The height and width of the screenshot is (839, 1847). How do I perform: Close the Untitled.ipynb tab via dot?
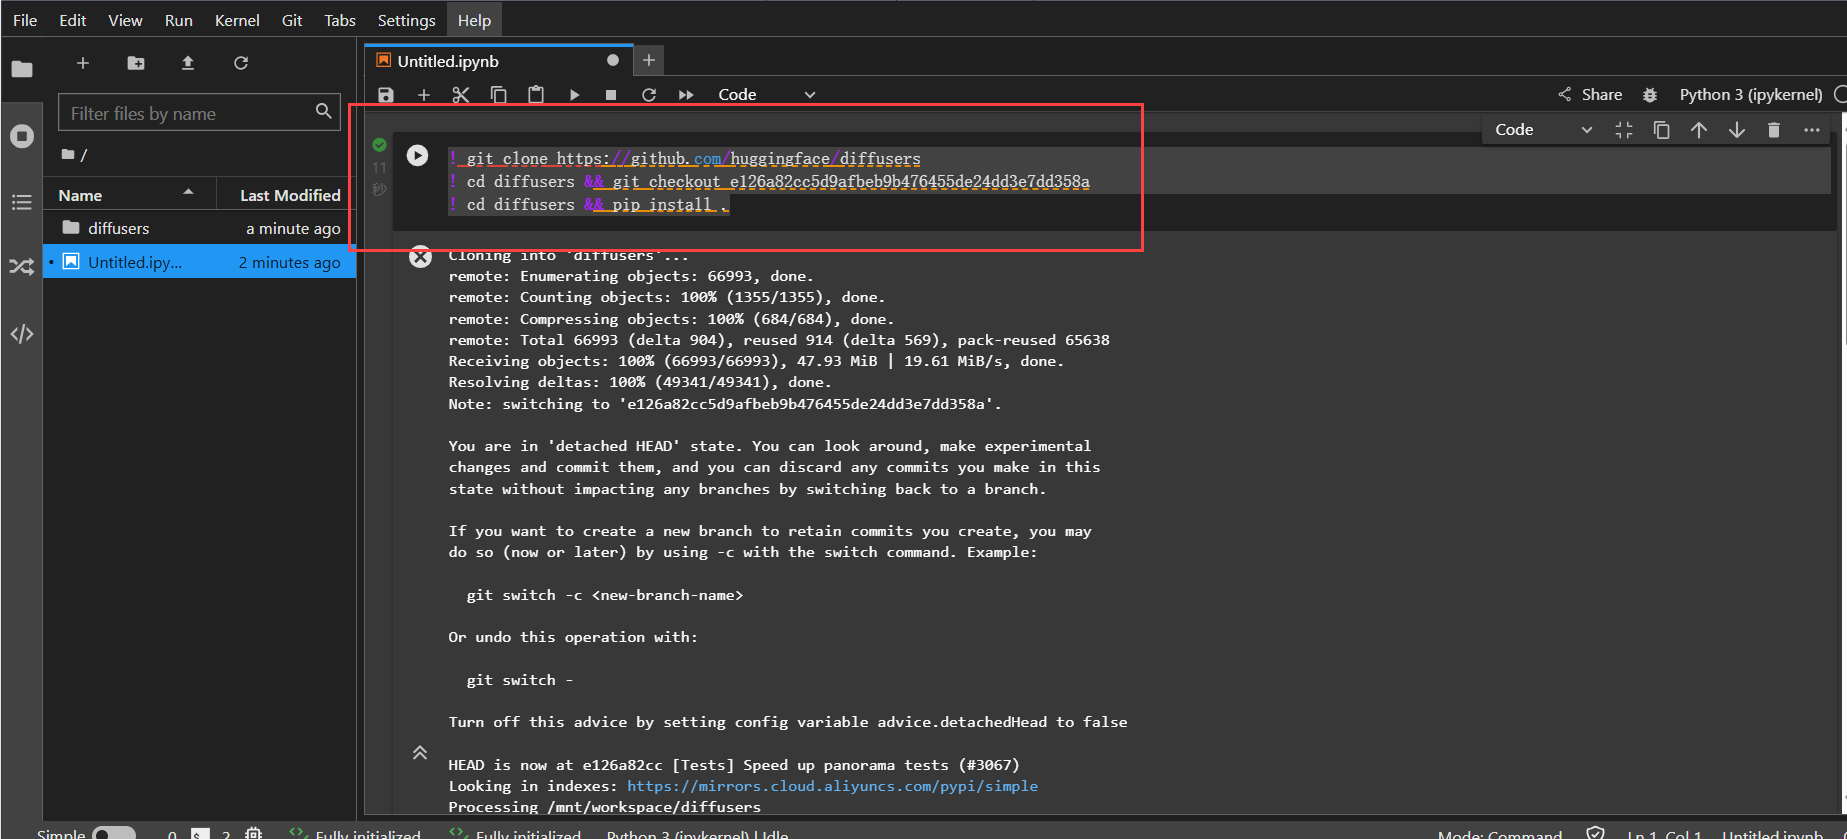(x=613, y=61)
